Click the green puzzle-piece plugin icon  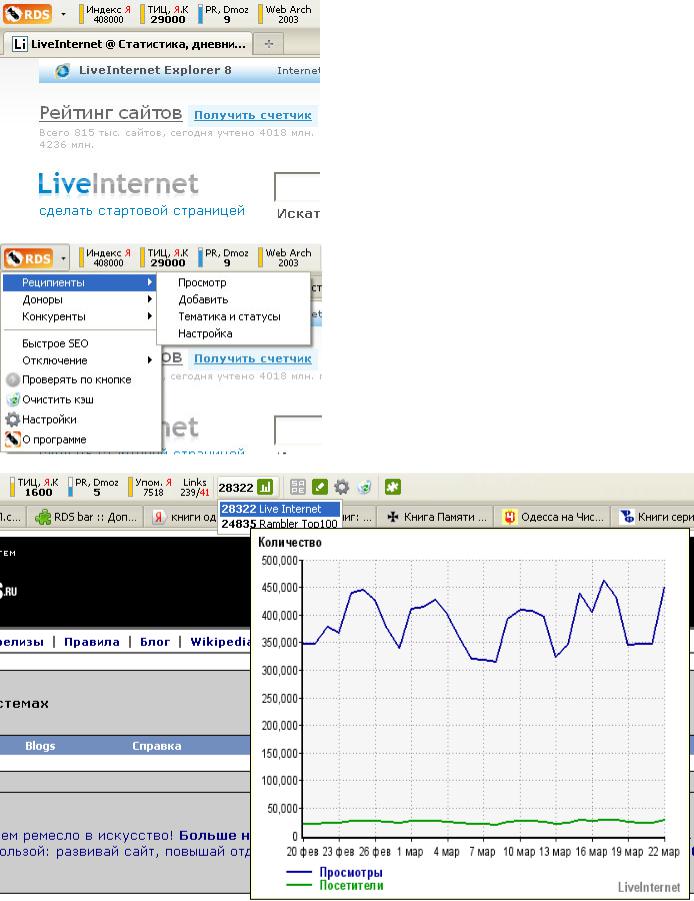pos(393,487)
